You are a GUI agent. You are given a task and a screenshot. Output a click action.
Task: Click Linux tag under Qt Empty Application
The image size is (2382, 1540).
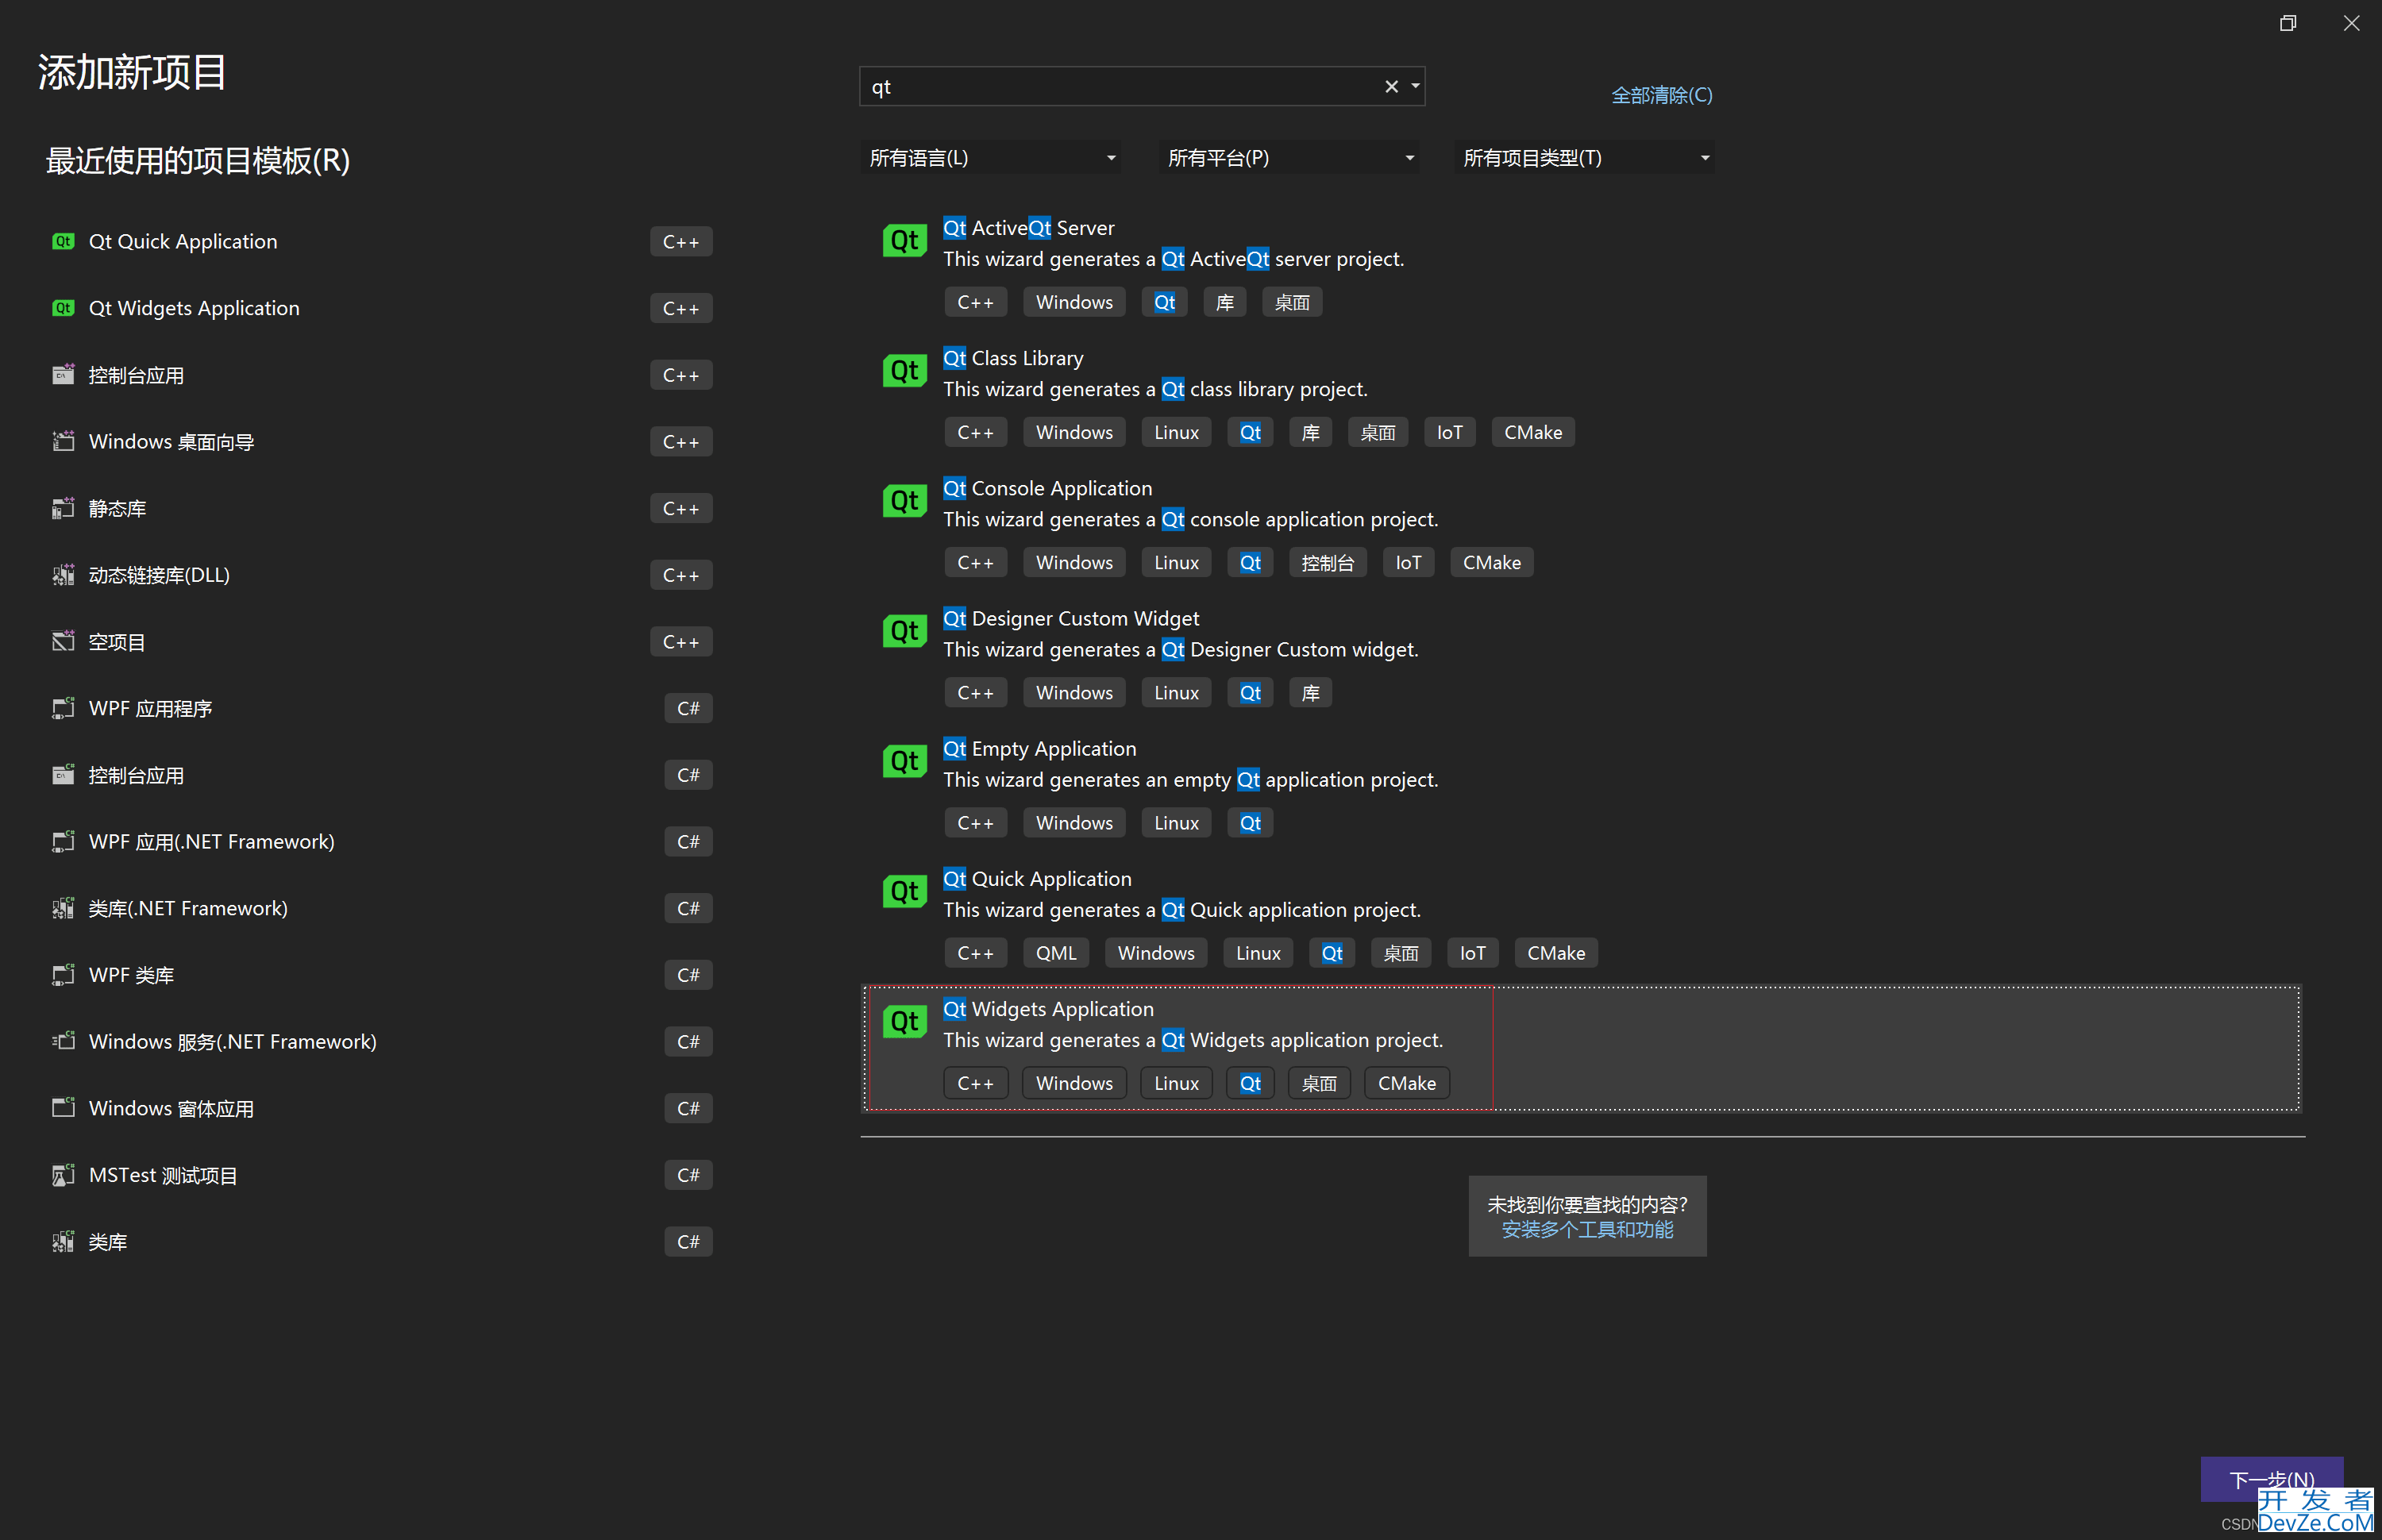(1176, 823)
